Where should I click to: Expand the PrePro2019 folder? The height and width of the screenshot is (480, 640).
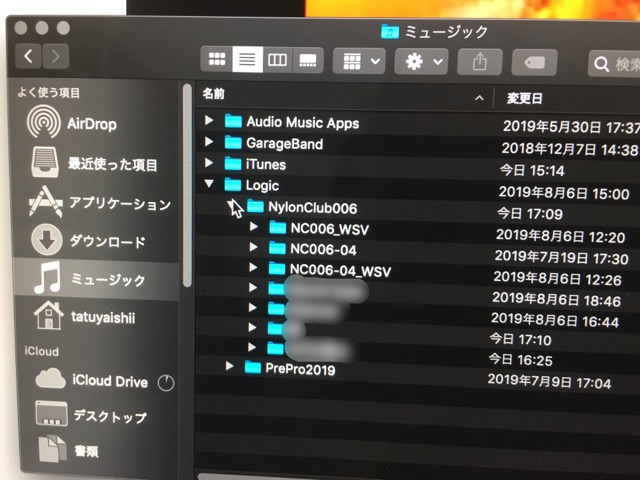[229, 366]
